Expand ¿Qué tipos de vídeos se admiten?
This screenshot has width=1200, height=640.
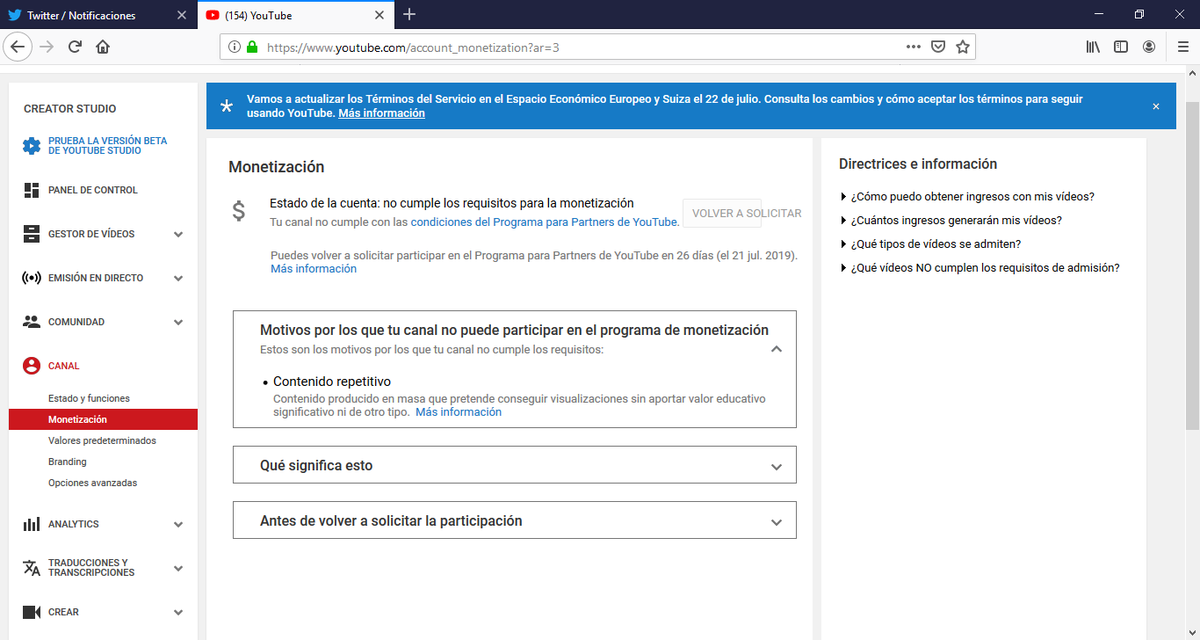pyautogui.click(x=931, y=244)
